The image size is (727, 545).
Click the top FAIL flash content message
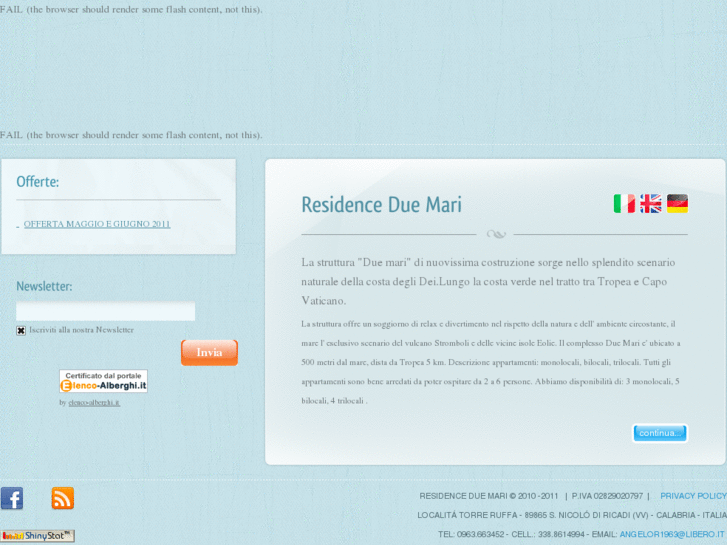[131, 9]
